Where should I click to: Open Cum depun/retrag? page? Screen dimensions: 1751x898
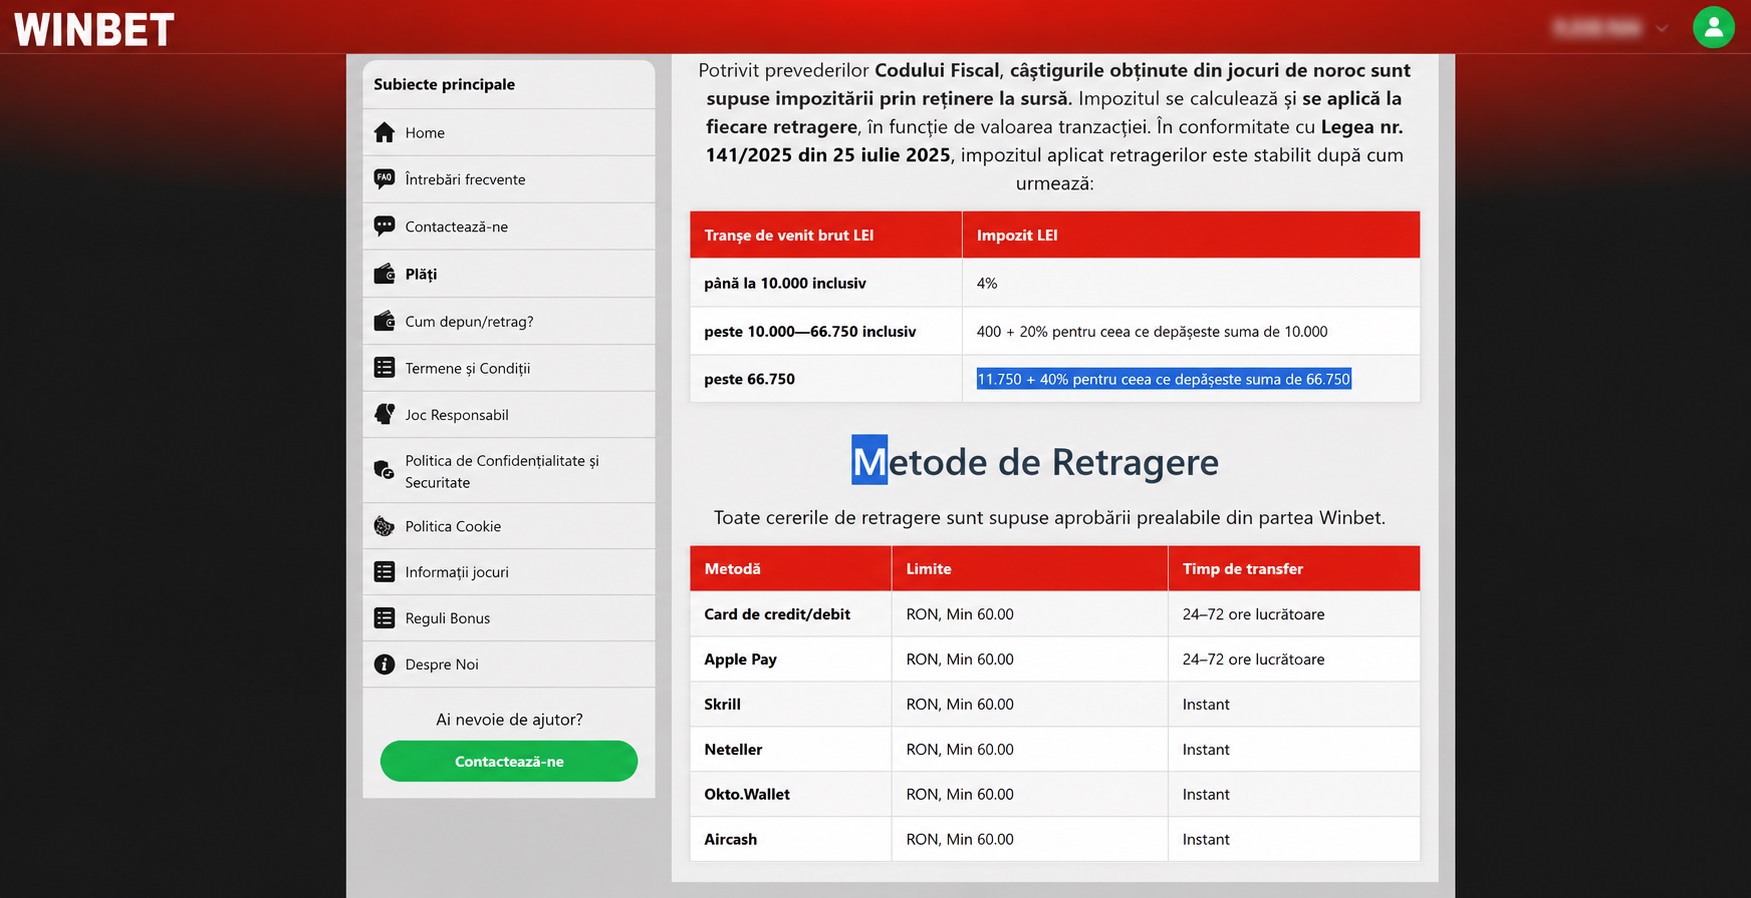(509, 321)
